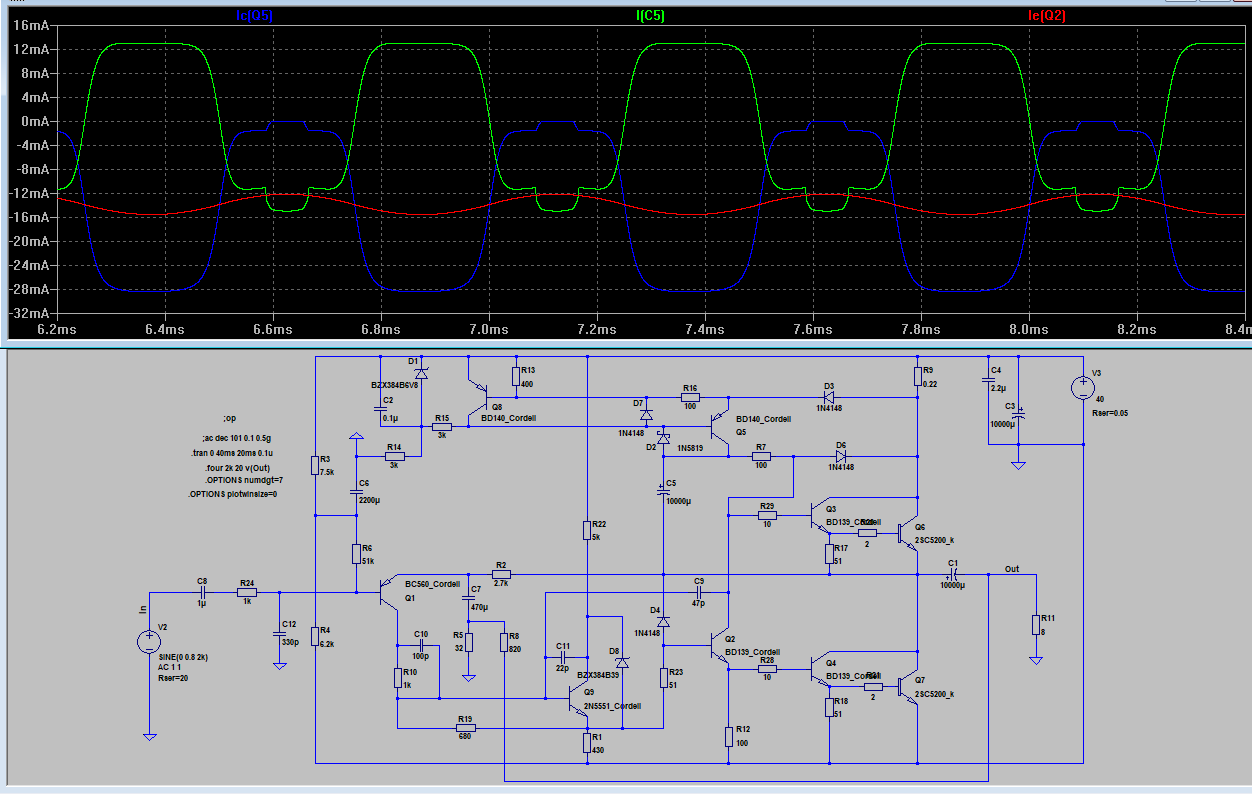Select resistor R6 51k symbol
The image size is (1252, 794).
(356, 554)
